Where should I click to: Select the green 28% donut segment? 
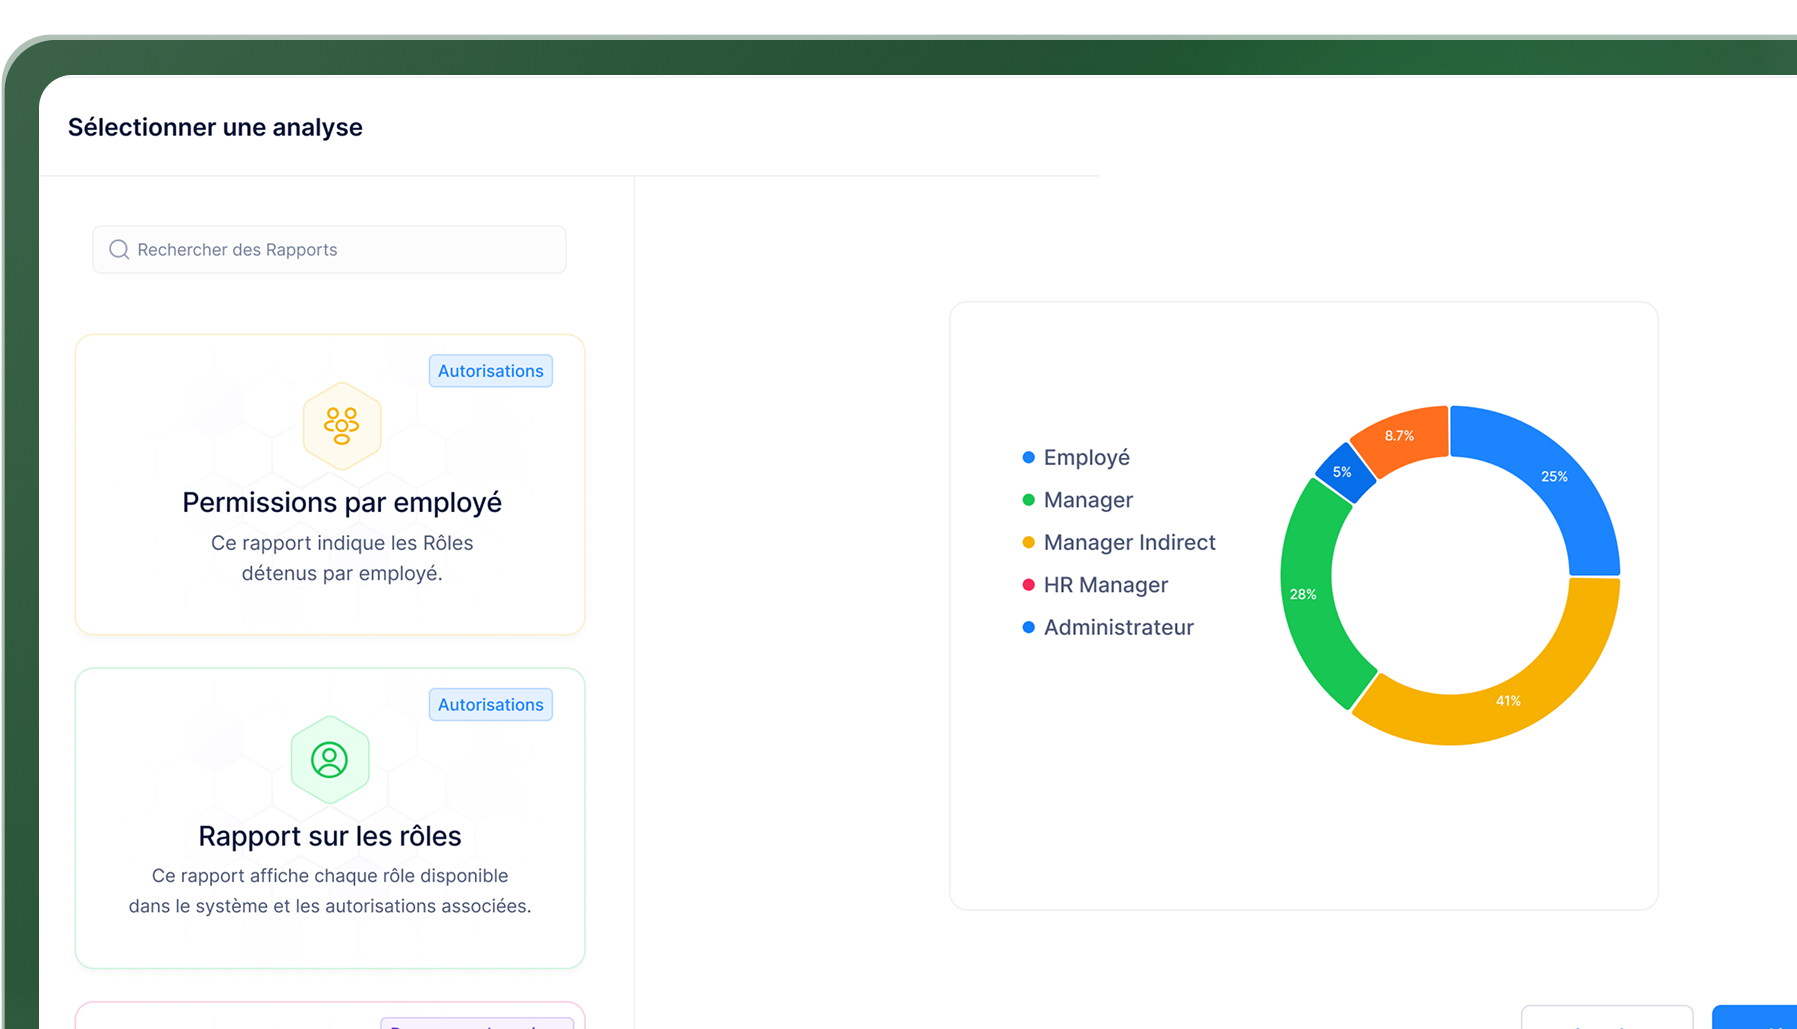tap(1304, 593)
